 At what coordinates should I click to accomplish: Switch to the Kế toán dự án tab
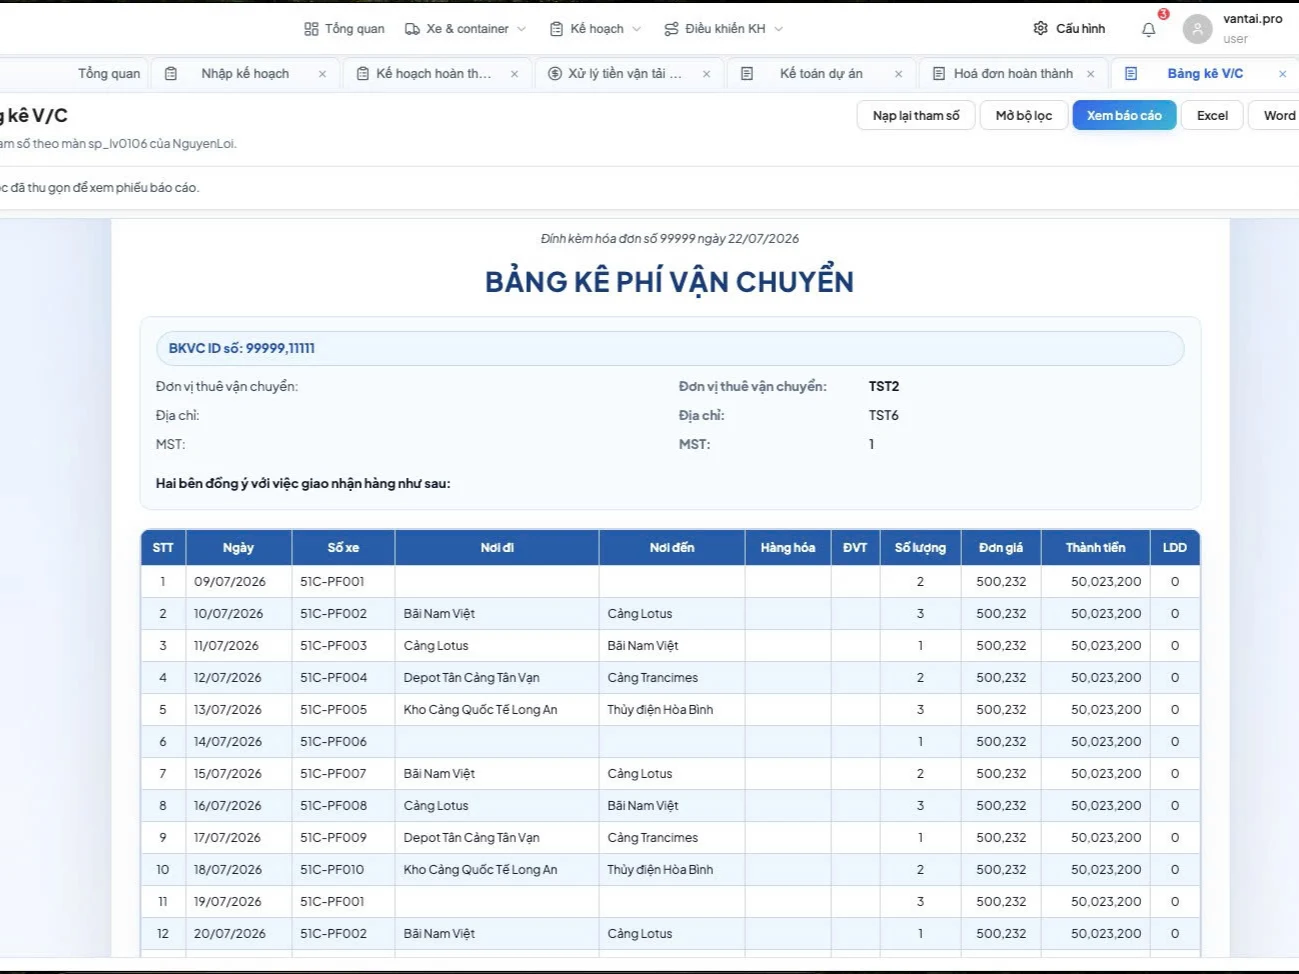coord(820,74)
